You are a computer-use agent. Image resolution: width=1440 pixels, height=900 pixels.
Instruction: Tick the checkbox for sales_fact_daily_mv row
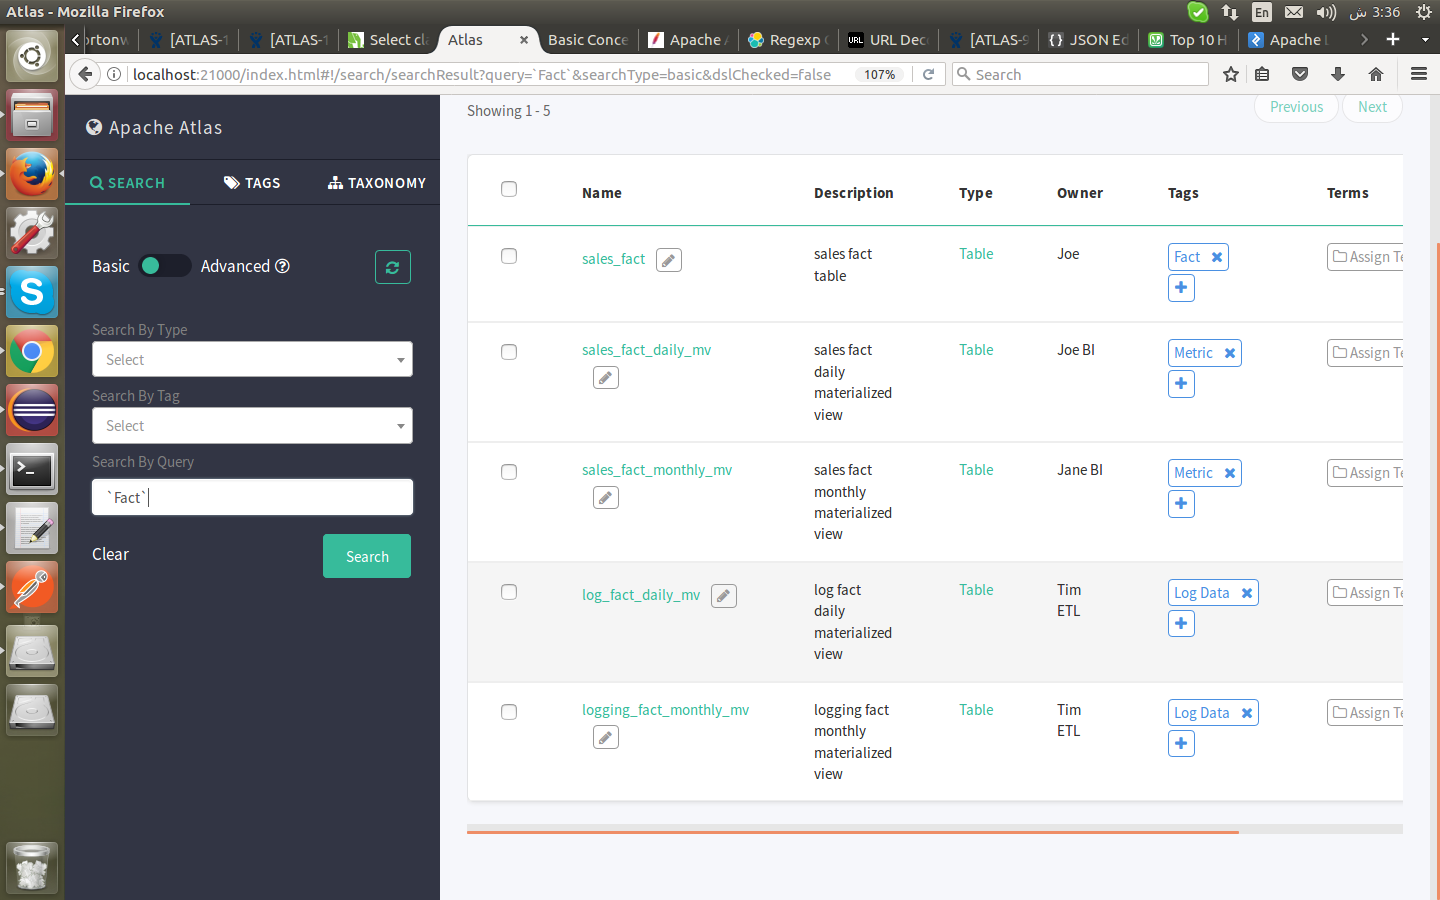point(509,352)
